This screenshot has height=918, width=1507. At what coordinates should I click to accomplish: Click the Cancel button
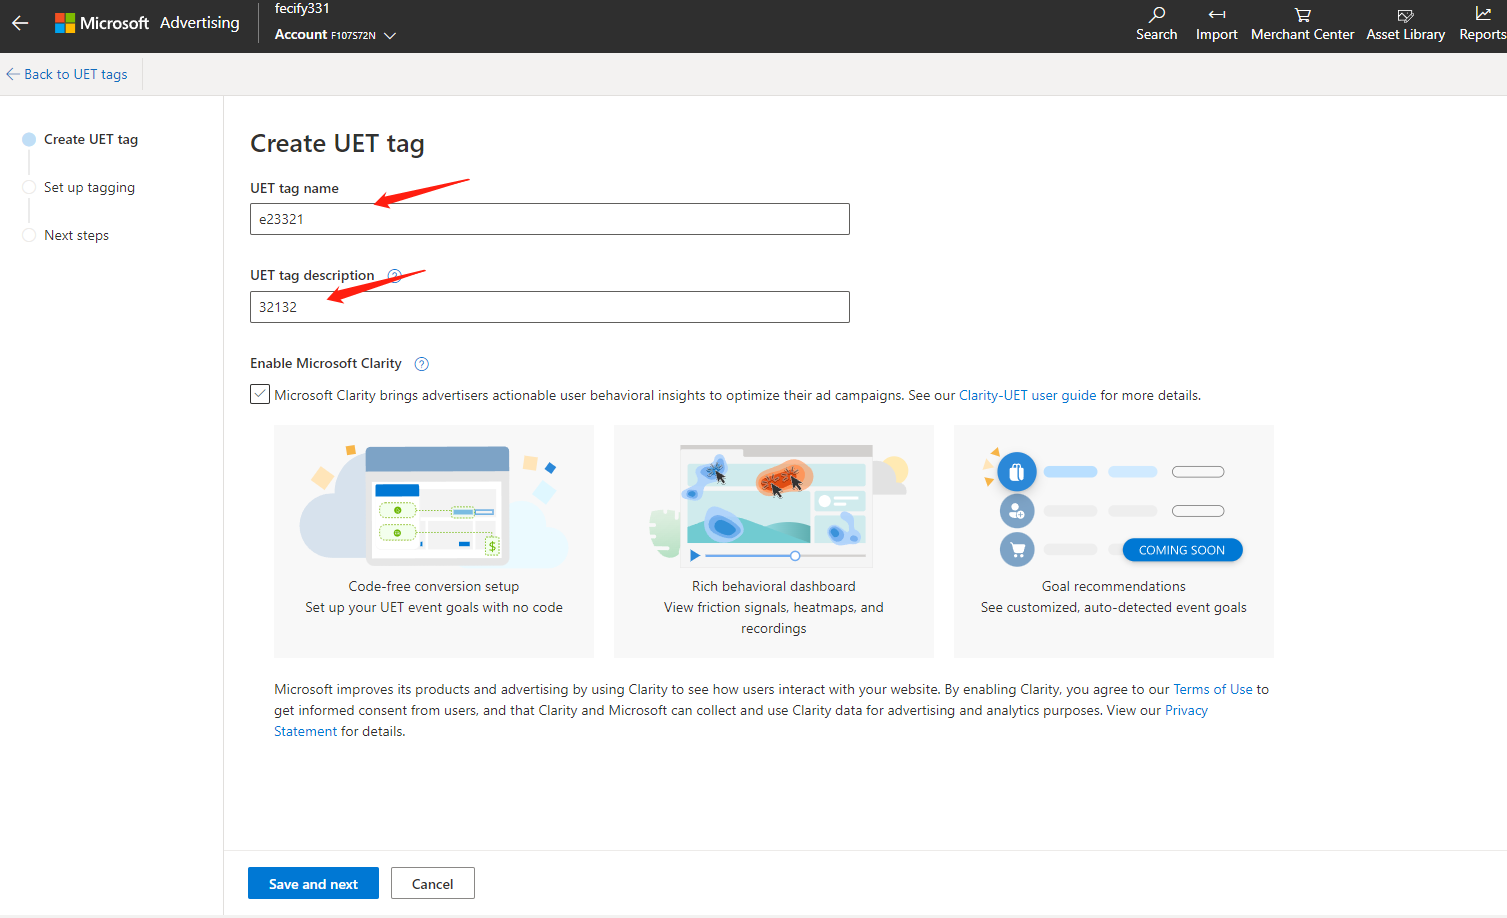click(x=432, y=883)
